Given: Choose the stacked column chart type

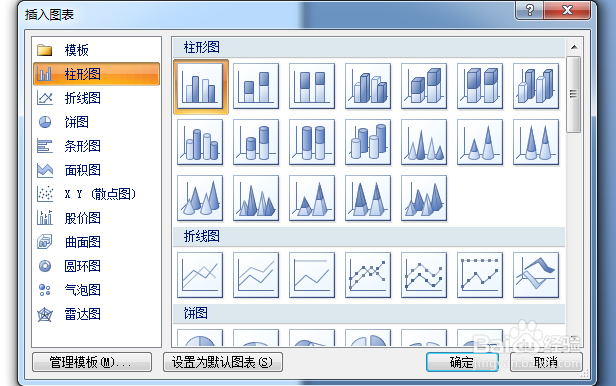Looking at the screenshot, I should pyautogui.click(x=256, y=86).
